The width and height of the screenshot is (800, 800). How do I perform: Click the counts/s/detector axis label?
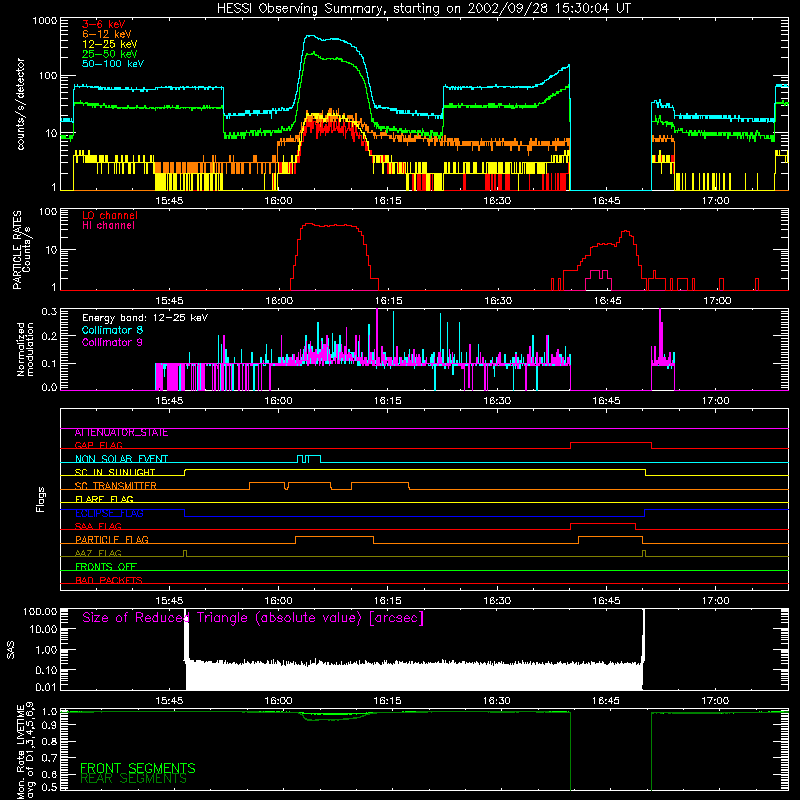pyautogui.click(x=21, y=104)
